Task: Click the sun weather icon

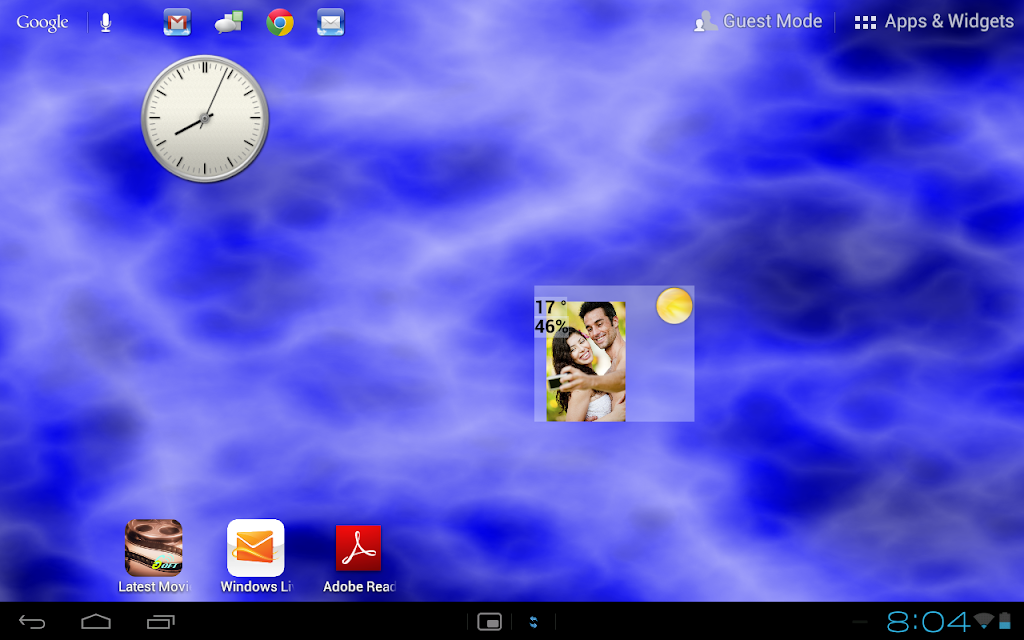Action: pos(674,306)
